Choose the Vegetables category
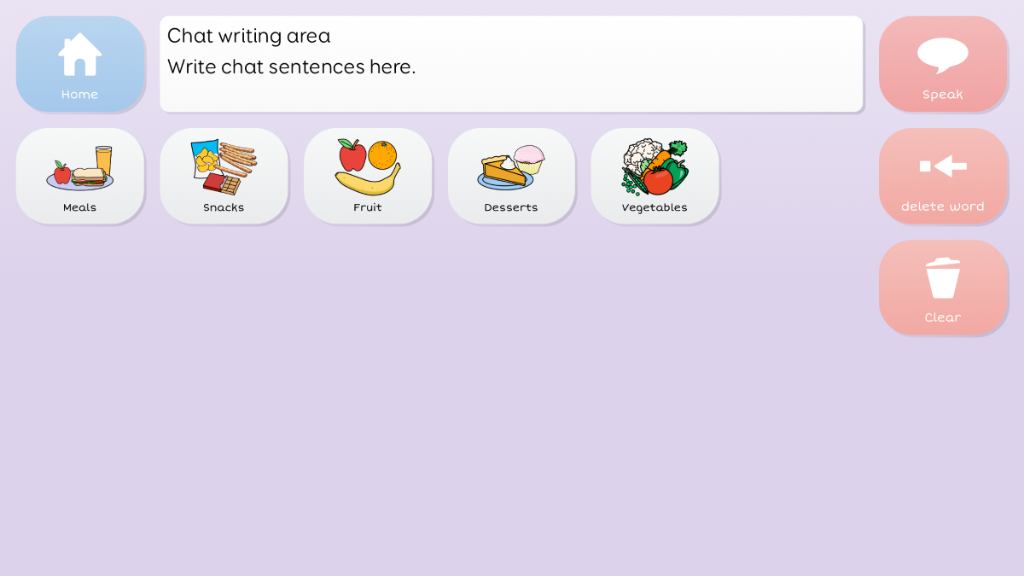The width and height of the screenshot is (1024, 576). (654, 176)
